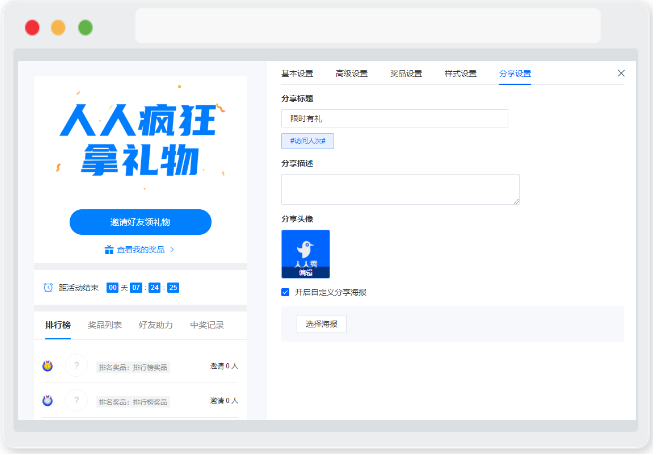The width and height of the screenshot is (653, 454).
Task: Click the countdown seconds box showing 25
Action: 173,287
